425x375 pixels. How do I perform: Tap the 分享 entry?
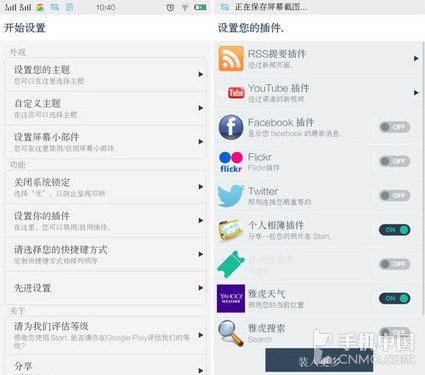(x=105, y=365)
